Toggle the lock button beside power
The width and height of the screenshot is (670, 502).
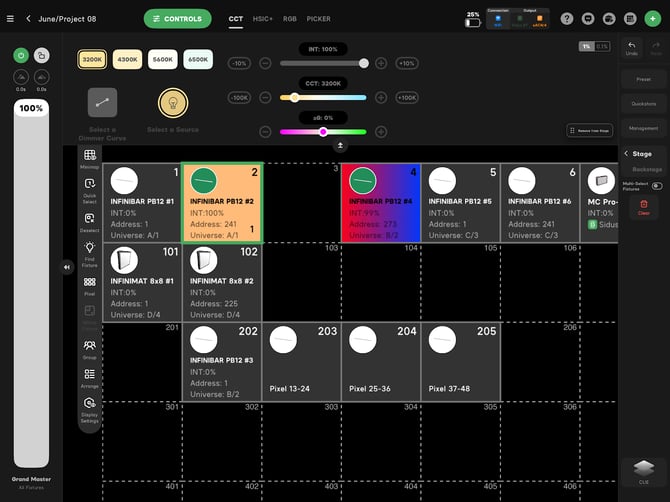tap(41, 55)
